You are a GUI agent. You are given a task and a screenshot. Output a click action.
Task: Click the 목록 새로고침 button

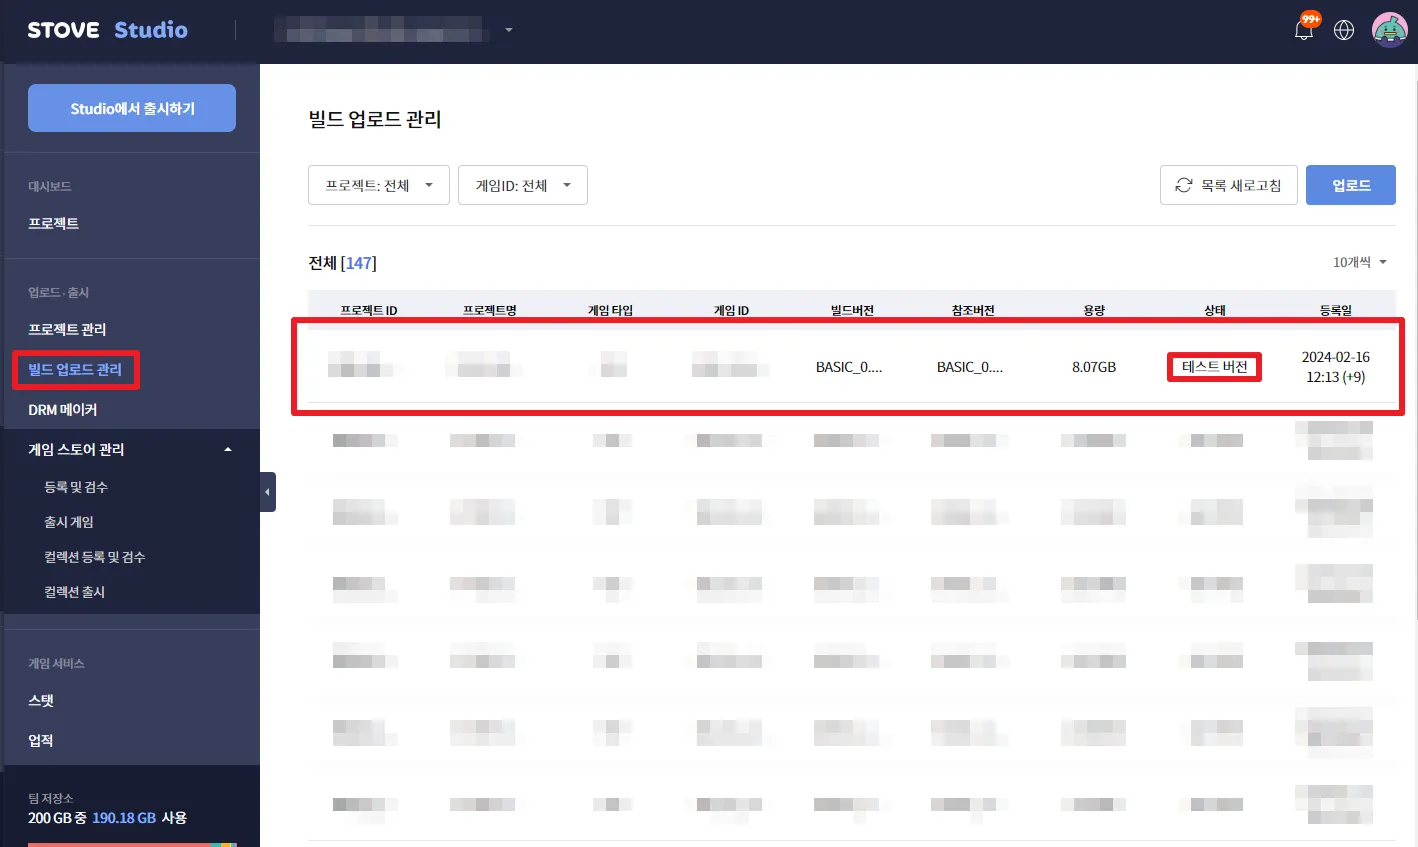point(1229,185)
